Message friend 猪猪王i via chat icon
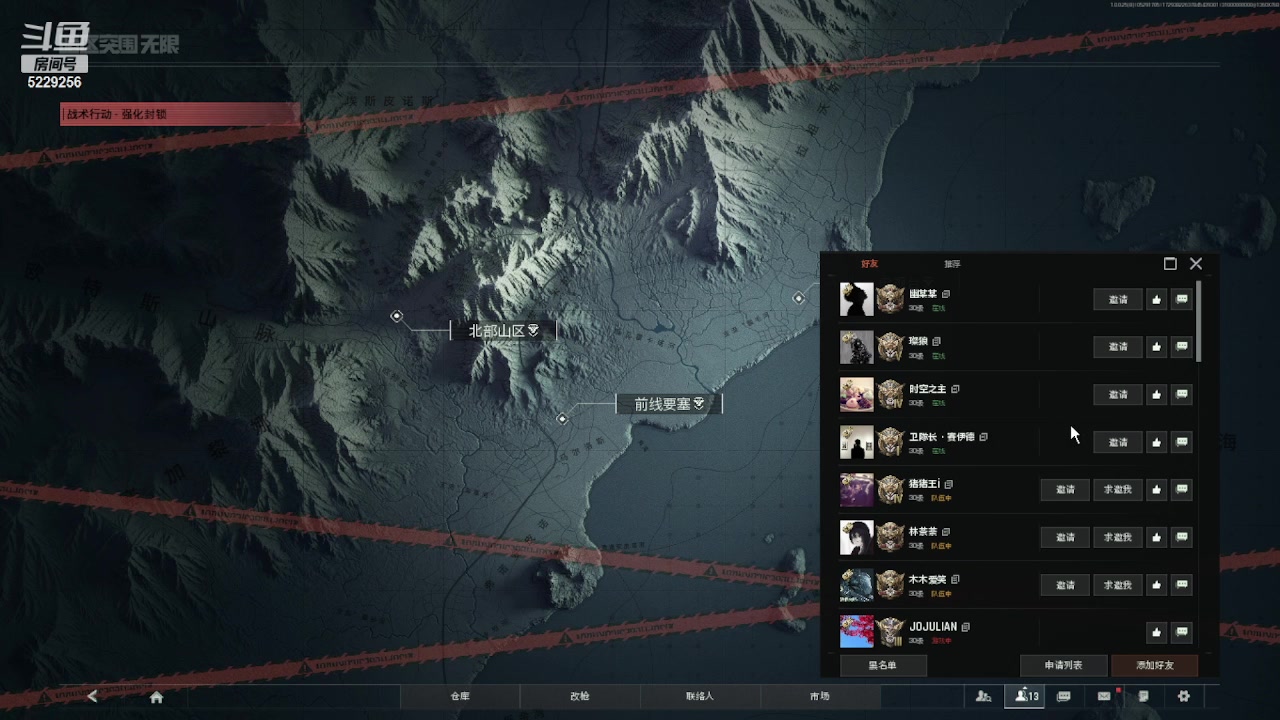The image size is (1280, 720). click(1182, 489)
